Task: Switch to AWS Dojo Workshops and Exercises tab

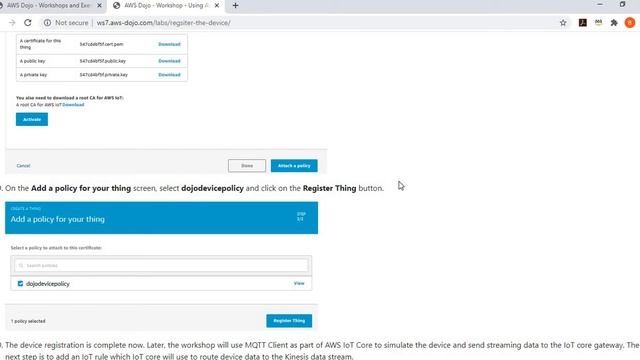Action: pyautogui.click(x=48, y=6)
